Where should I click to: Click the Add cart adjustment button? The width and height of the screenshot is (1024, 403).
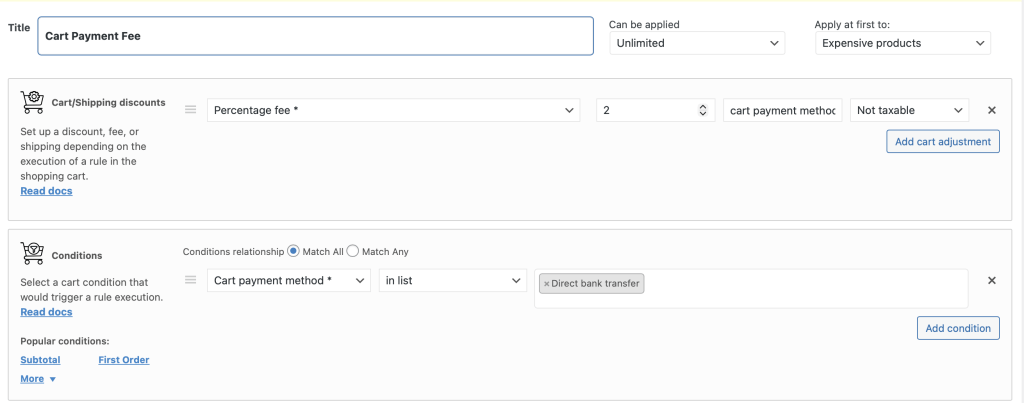tap(942, 142)
